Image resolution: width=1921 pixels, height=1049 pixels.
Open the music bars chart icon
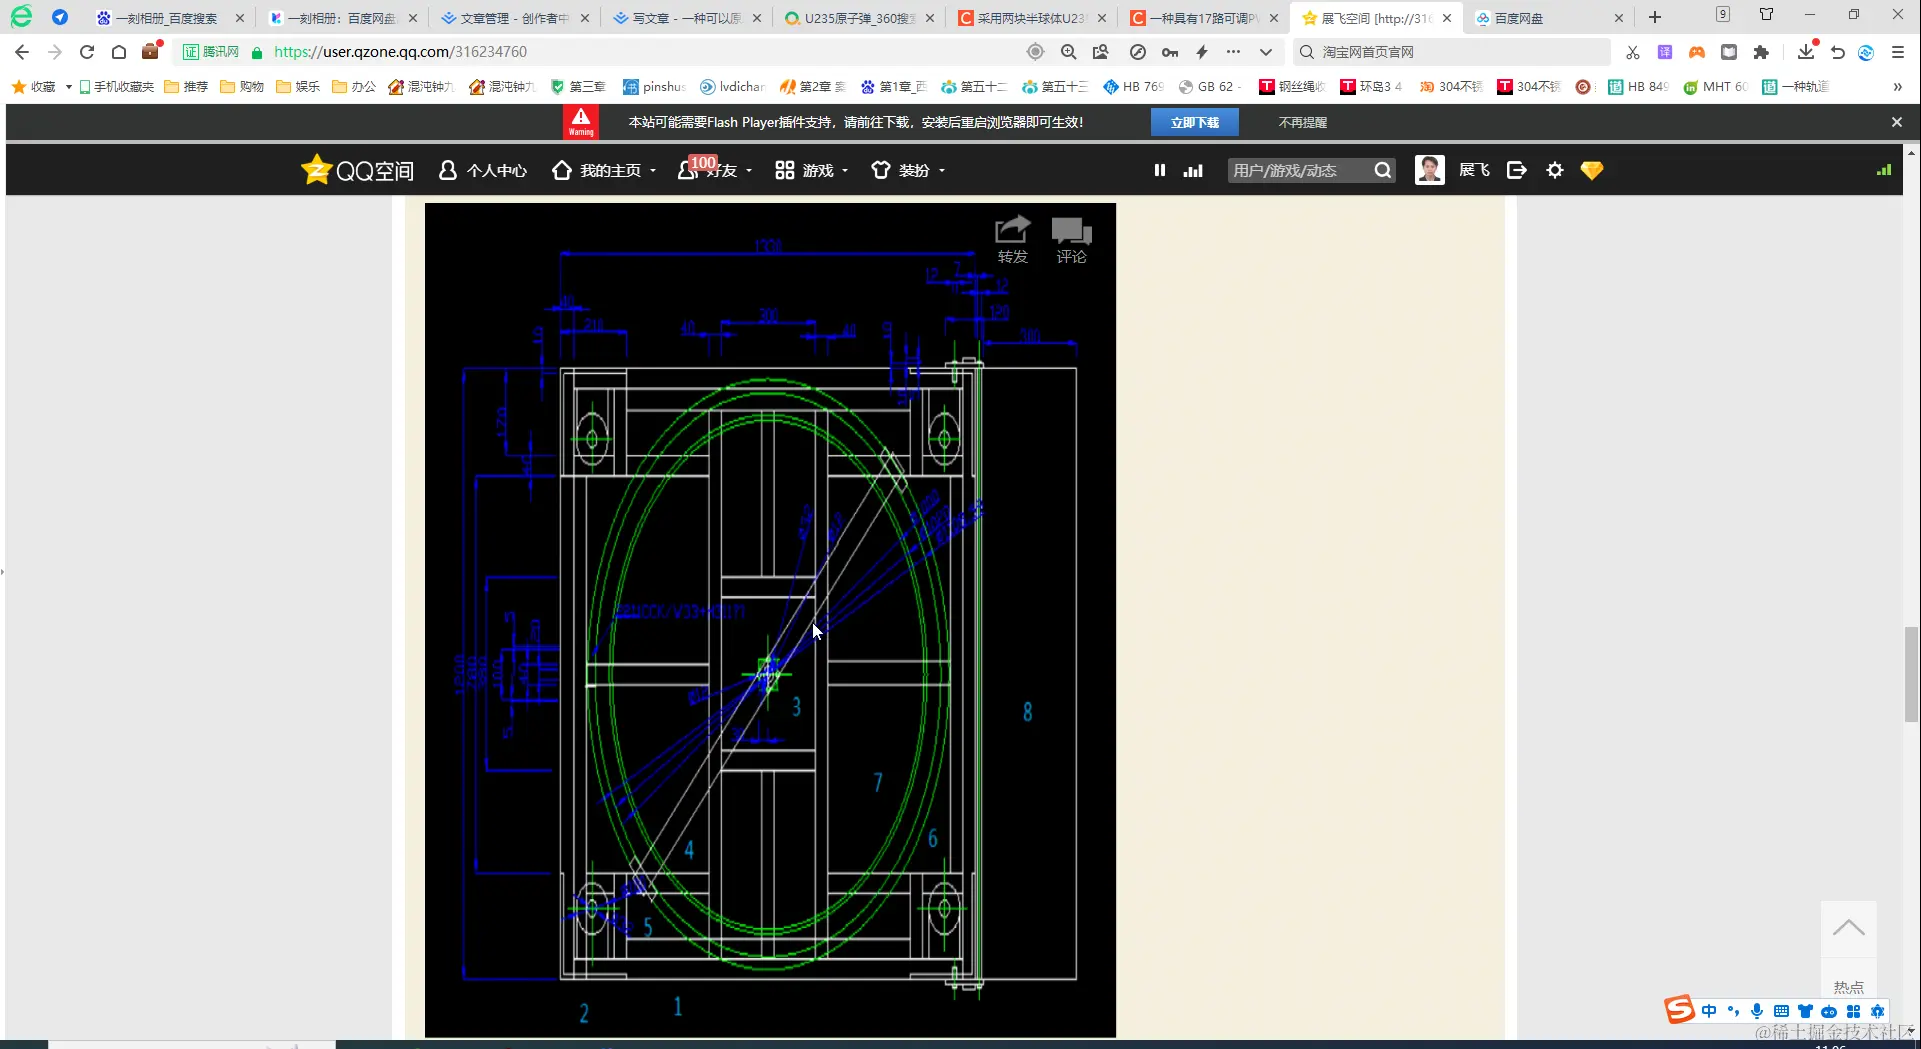click(x=1193, y=170)
